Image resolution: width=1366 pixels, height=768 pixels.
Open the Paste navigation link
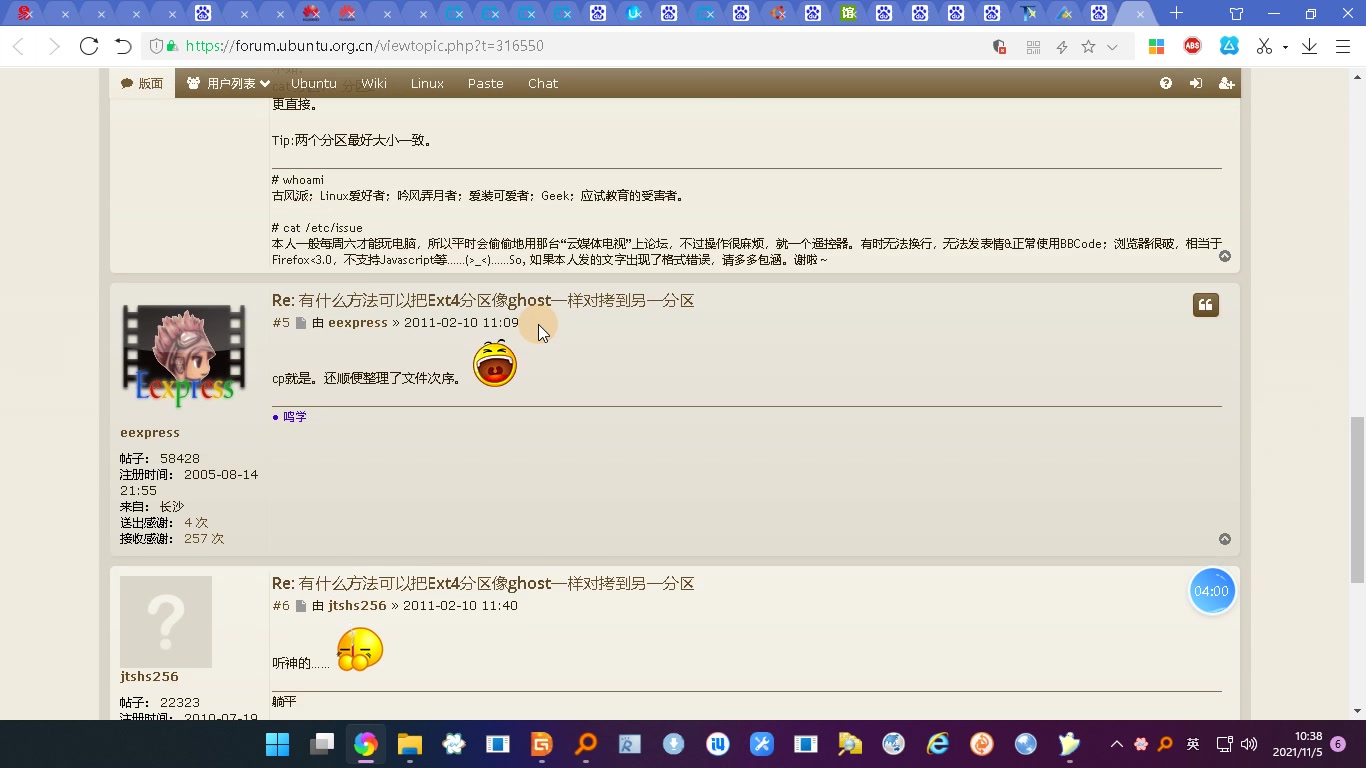[486, 83]
